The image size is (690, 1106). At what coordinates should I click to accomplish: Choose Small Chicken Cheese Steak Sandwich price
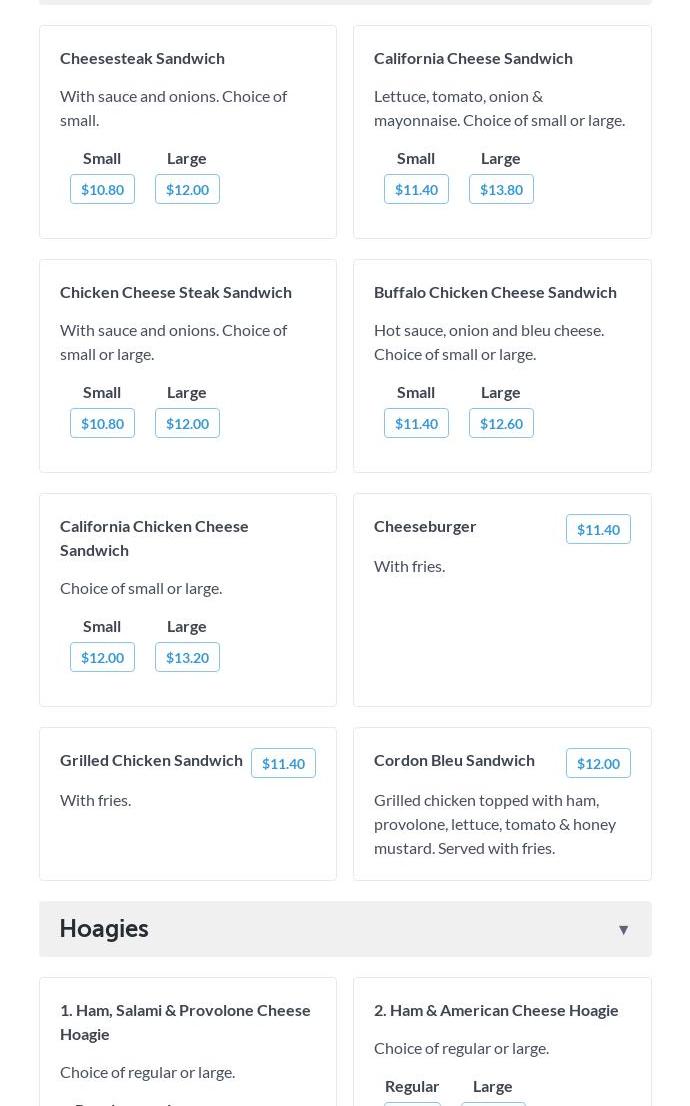102,423
